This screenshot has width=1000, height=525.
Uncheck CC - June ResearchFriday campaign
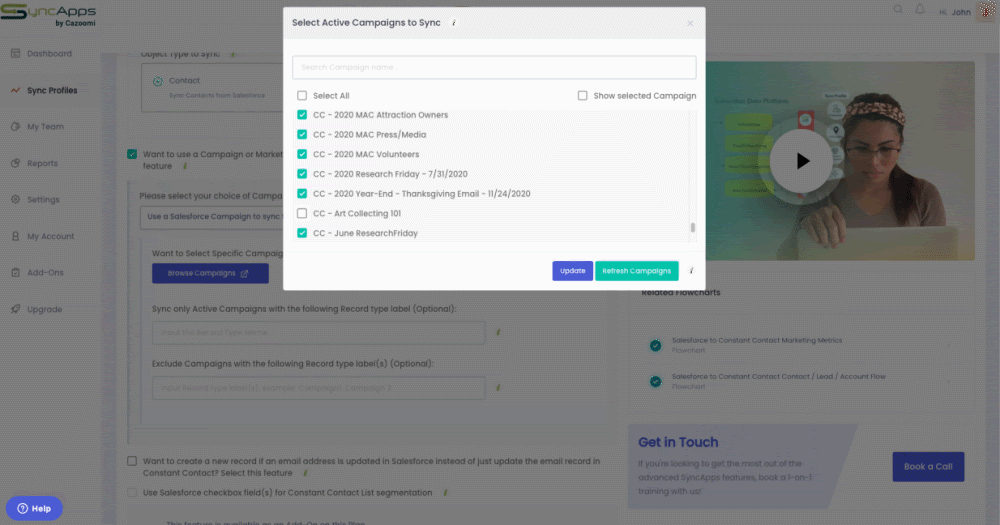(x=302, y=233)
